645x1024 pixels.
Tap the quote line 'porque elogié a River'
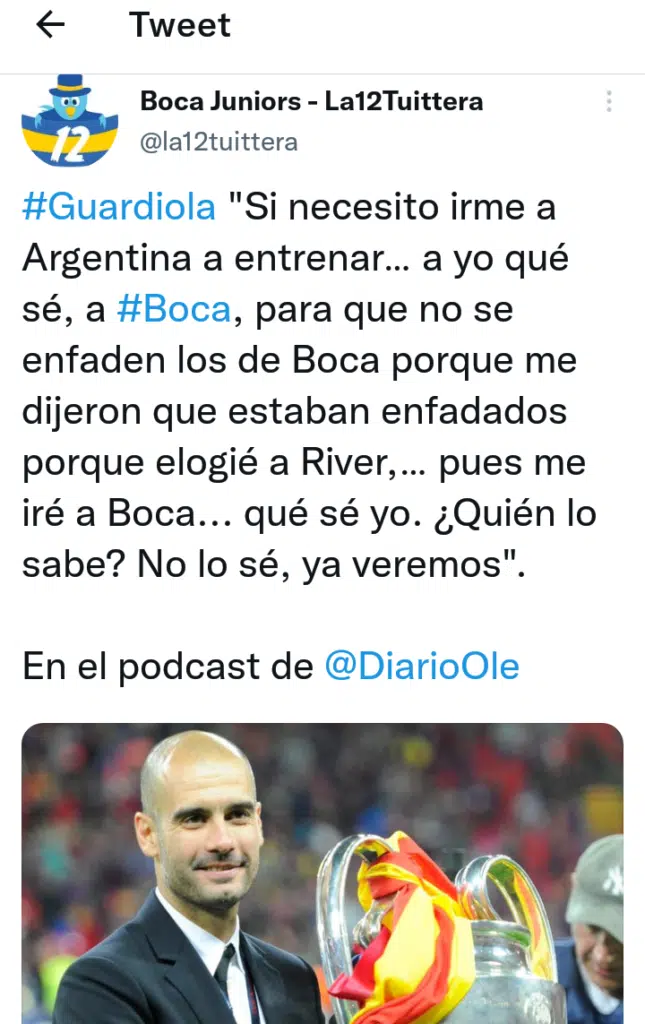pyautogui.click(x=210, y=463)
